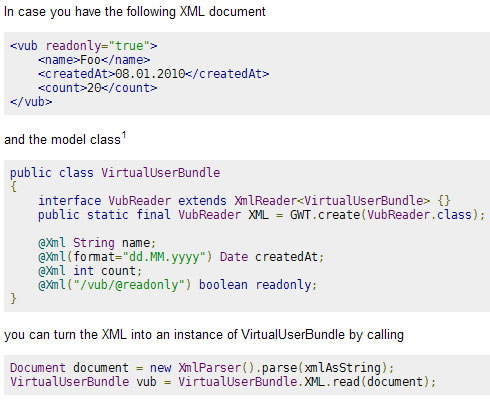Click the closing brace of the class
Screen dimensions: 490x402
[x=13, y=298]
